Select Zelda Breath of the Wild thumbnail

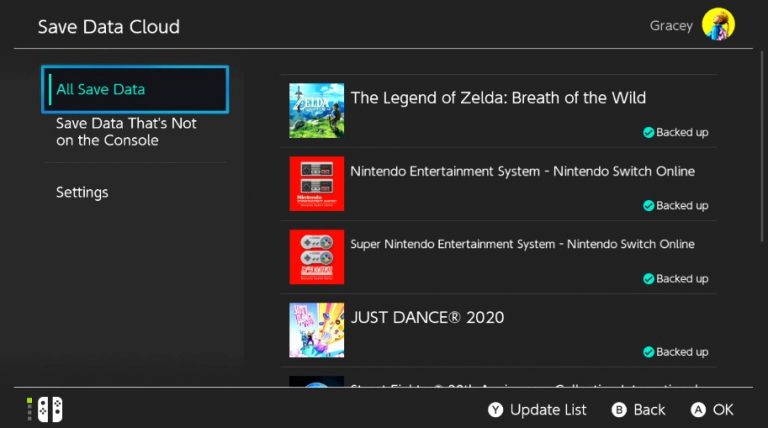pyautogui.click(x=316, y=110)
